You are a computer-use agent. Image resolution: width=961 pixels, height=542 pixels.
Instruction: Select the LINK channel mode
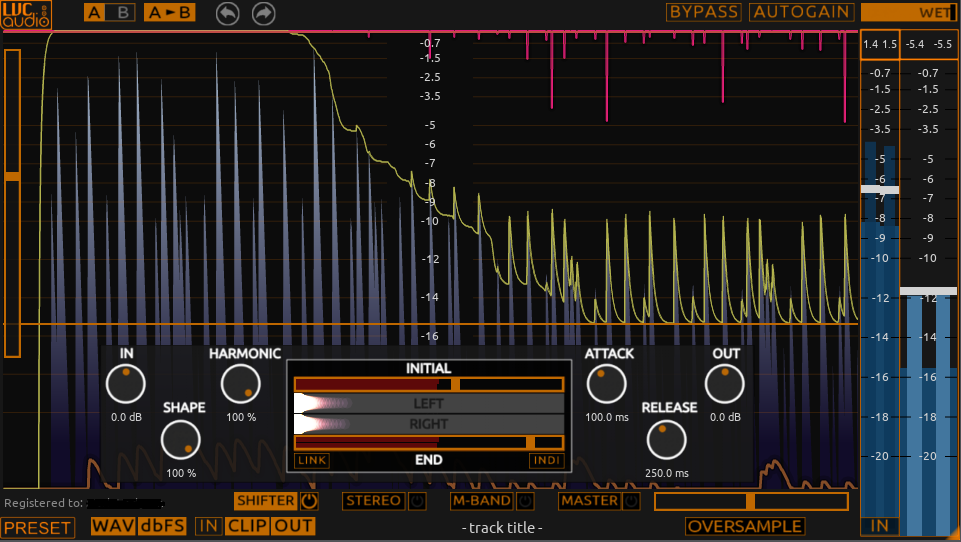click(x=312, y=460)
